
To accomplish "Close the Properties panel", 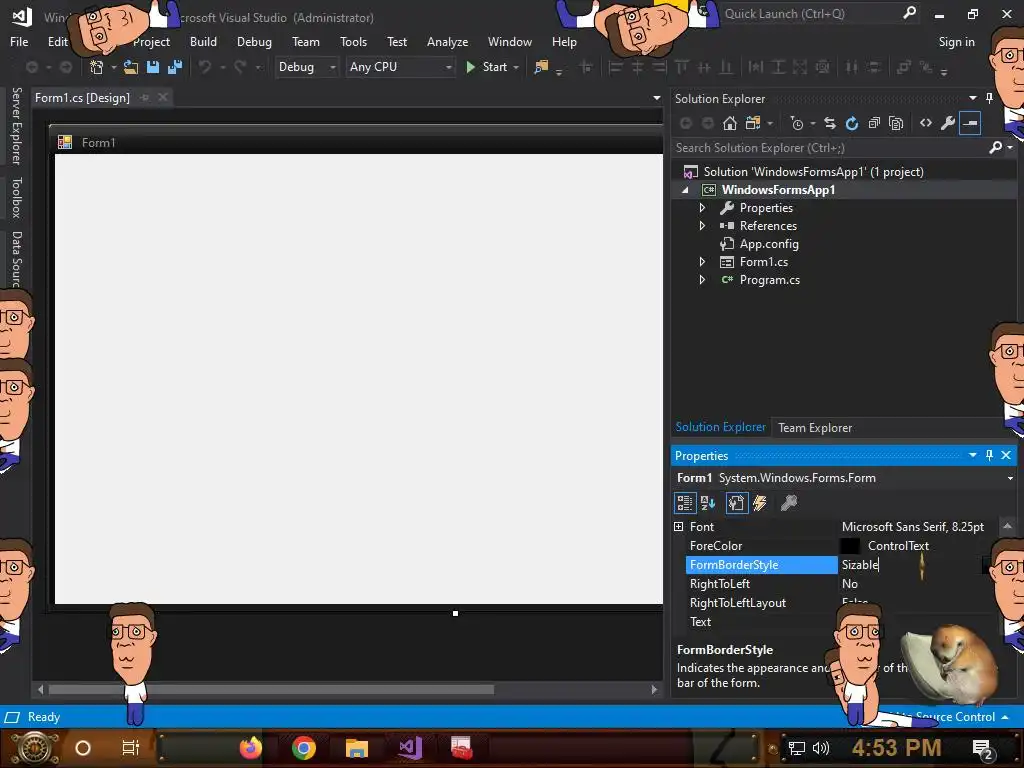I will point(1006,455).
